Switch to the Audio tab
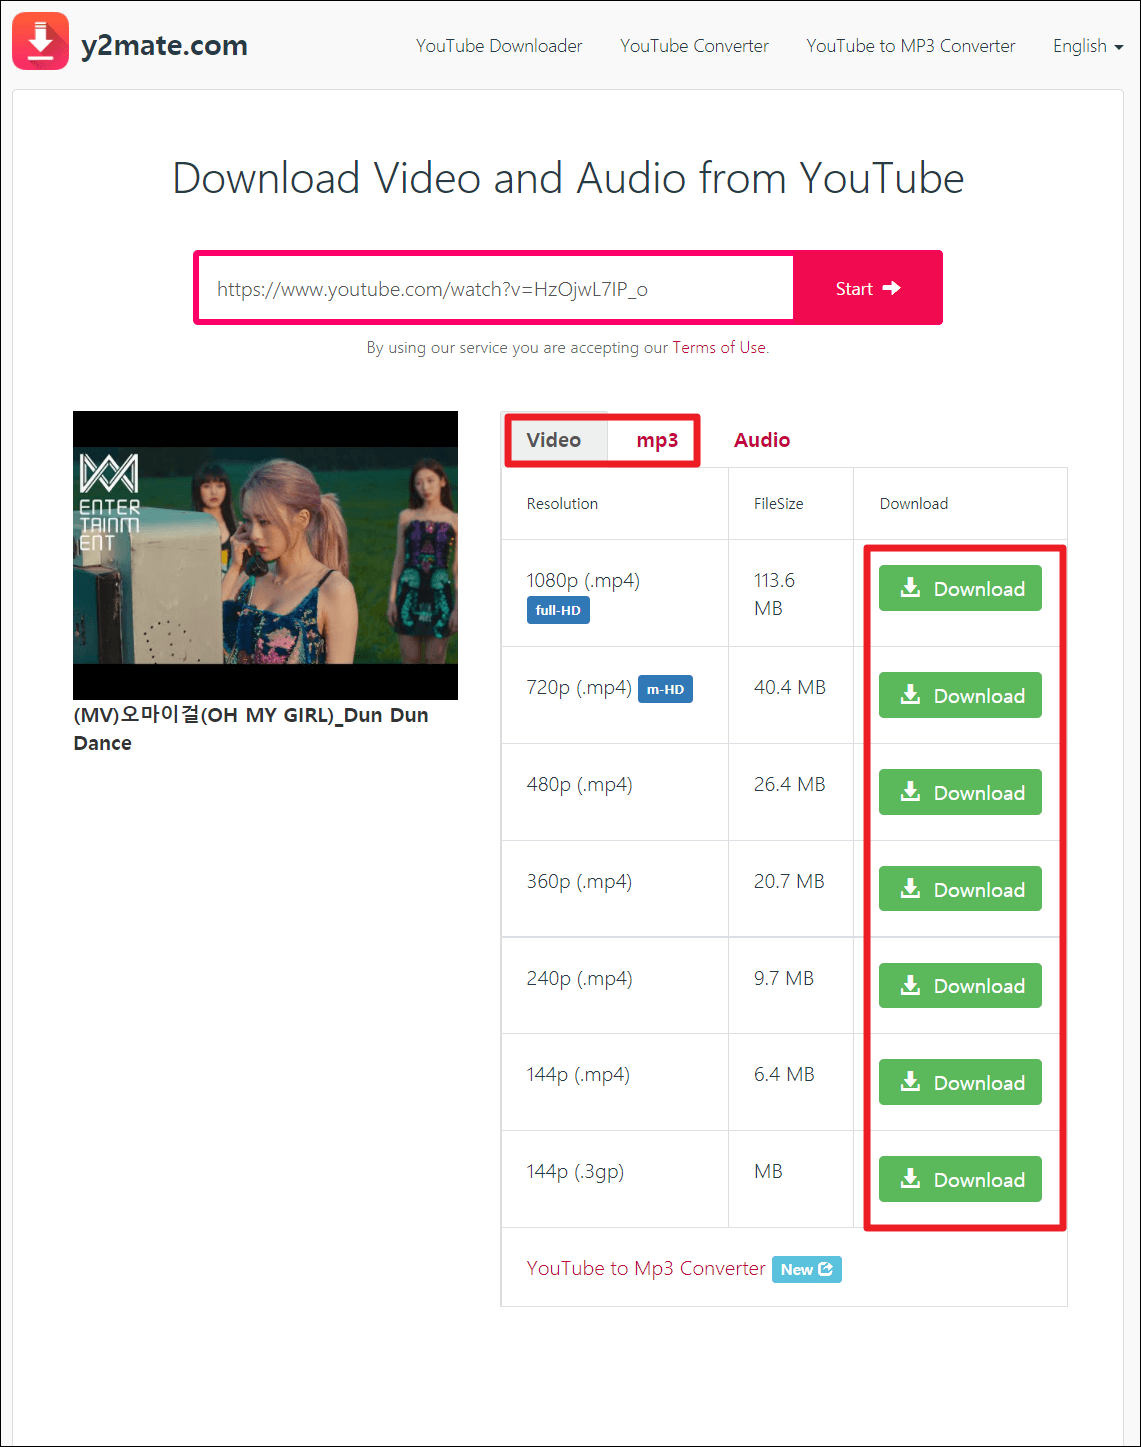 (x=762, y=440)
